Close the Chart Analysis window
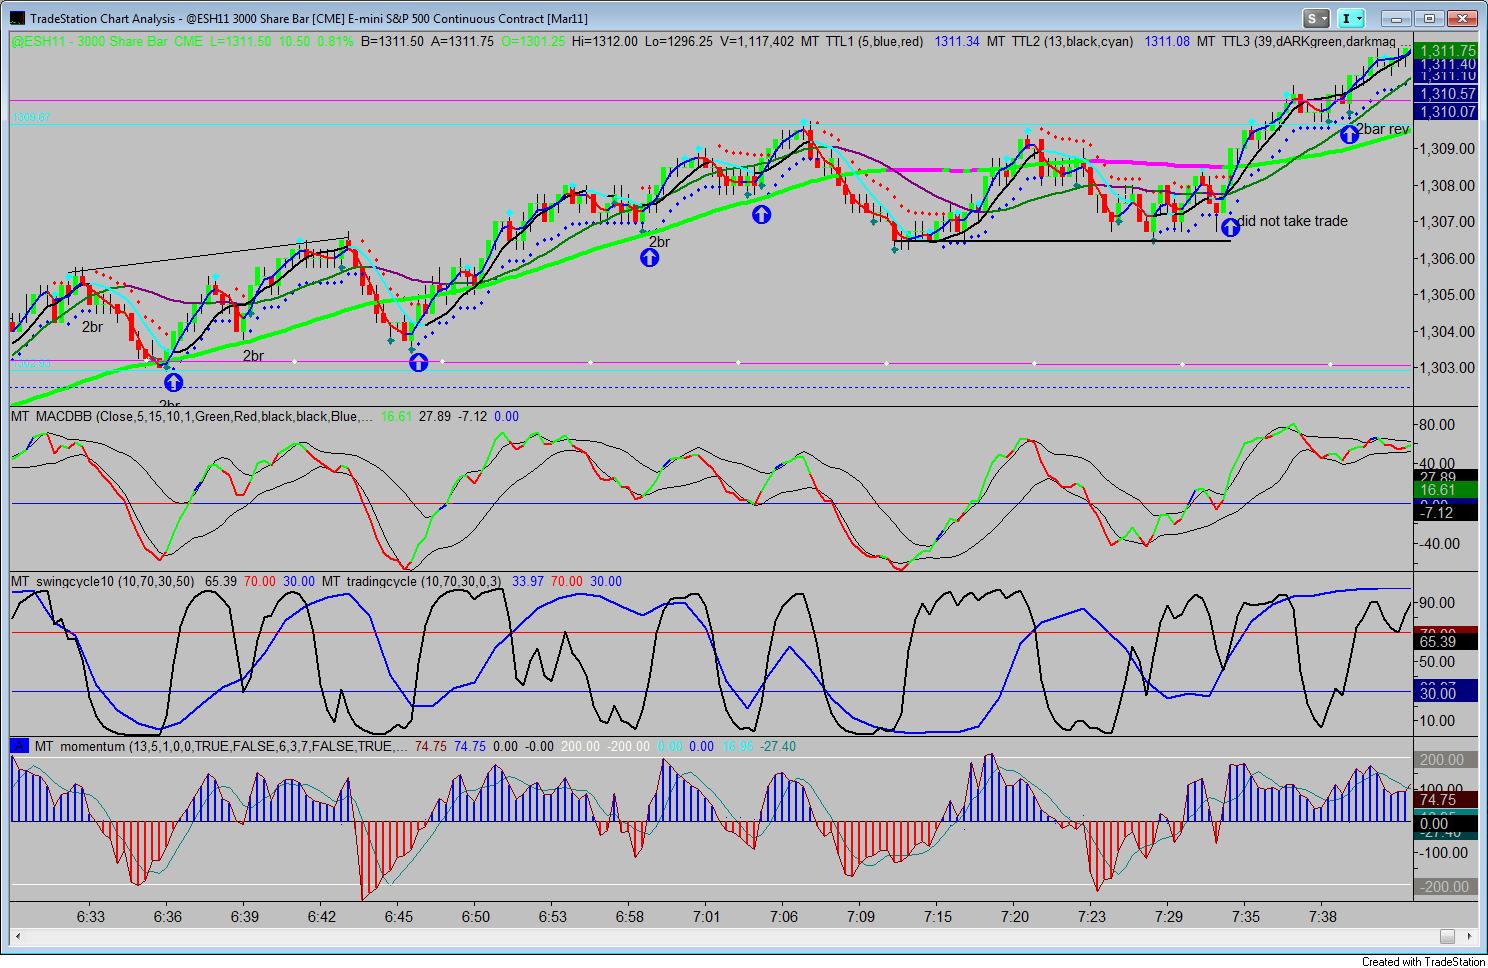Screen dimensions: 1488x968 coord(1463,18)
